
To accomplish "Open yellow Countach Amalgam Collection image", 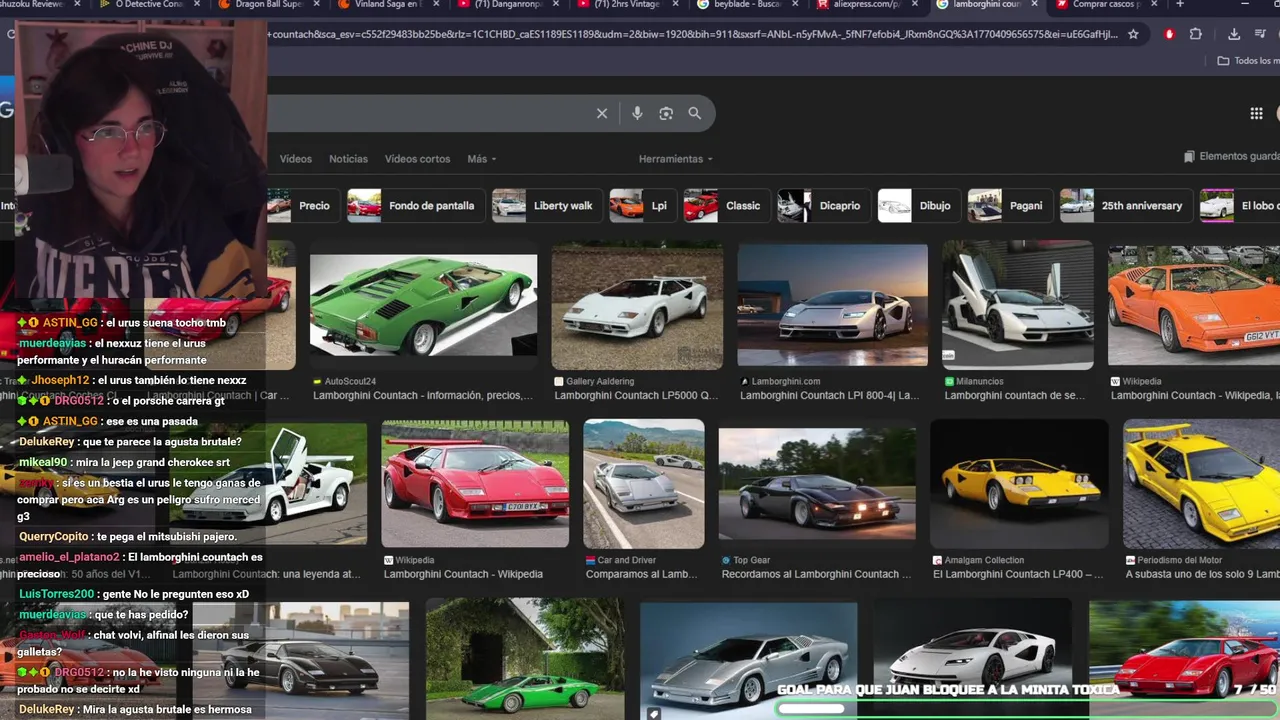I will pos(1019,483).
